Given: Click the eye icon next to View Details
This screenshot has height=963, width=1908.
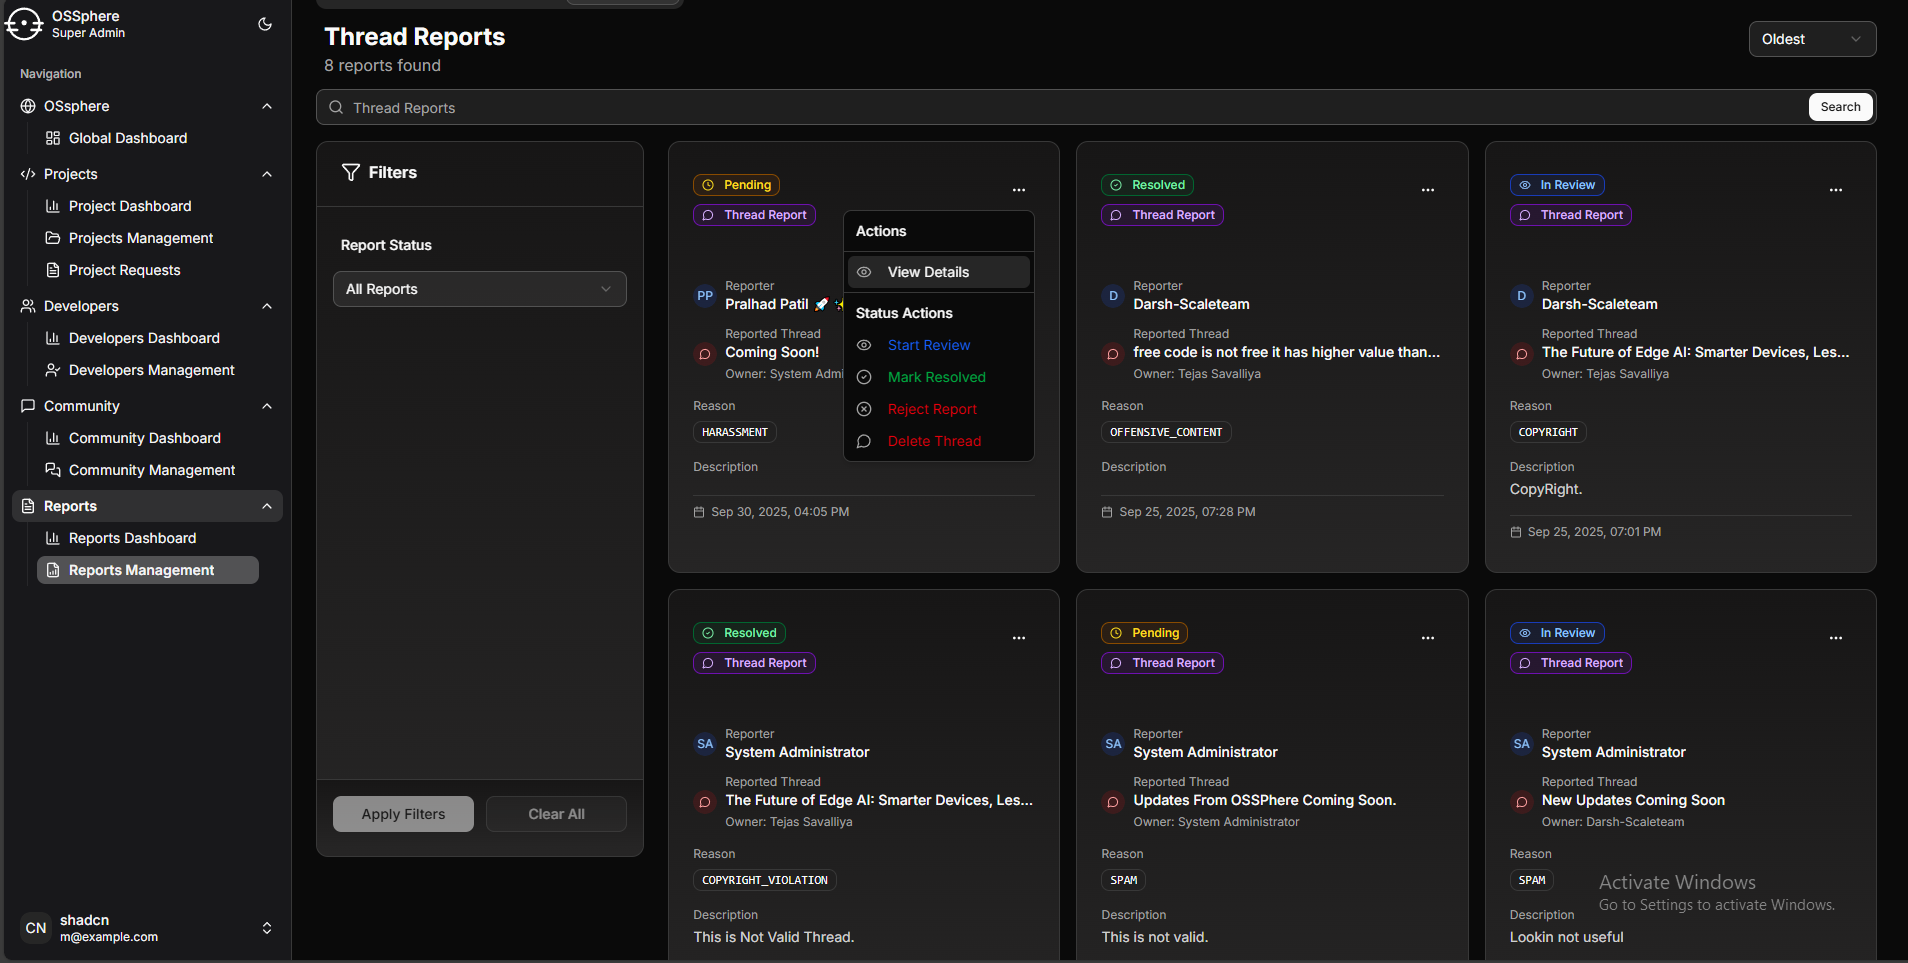Looking at the screenshot, I should tap(864, 272).
